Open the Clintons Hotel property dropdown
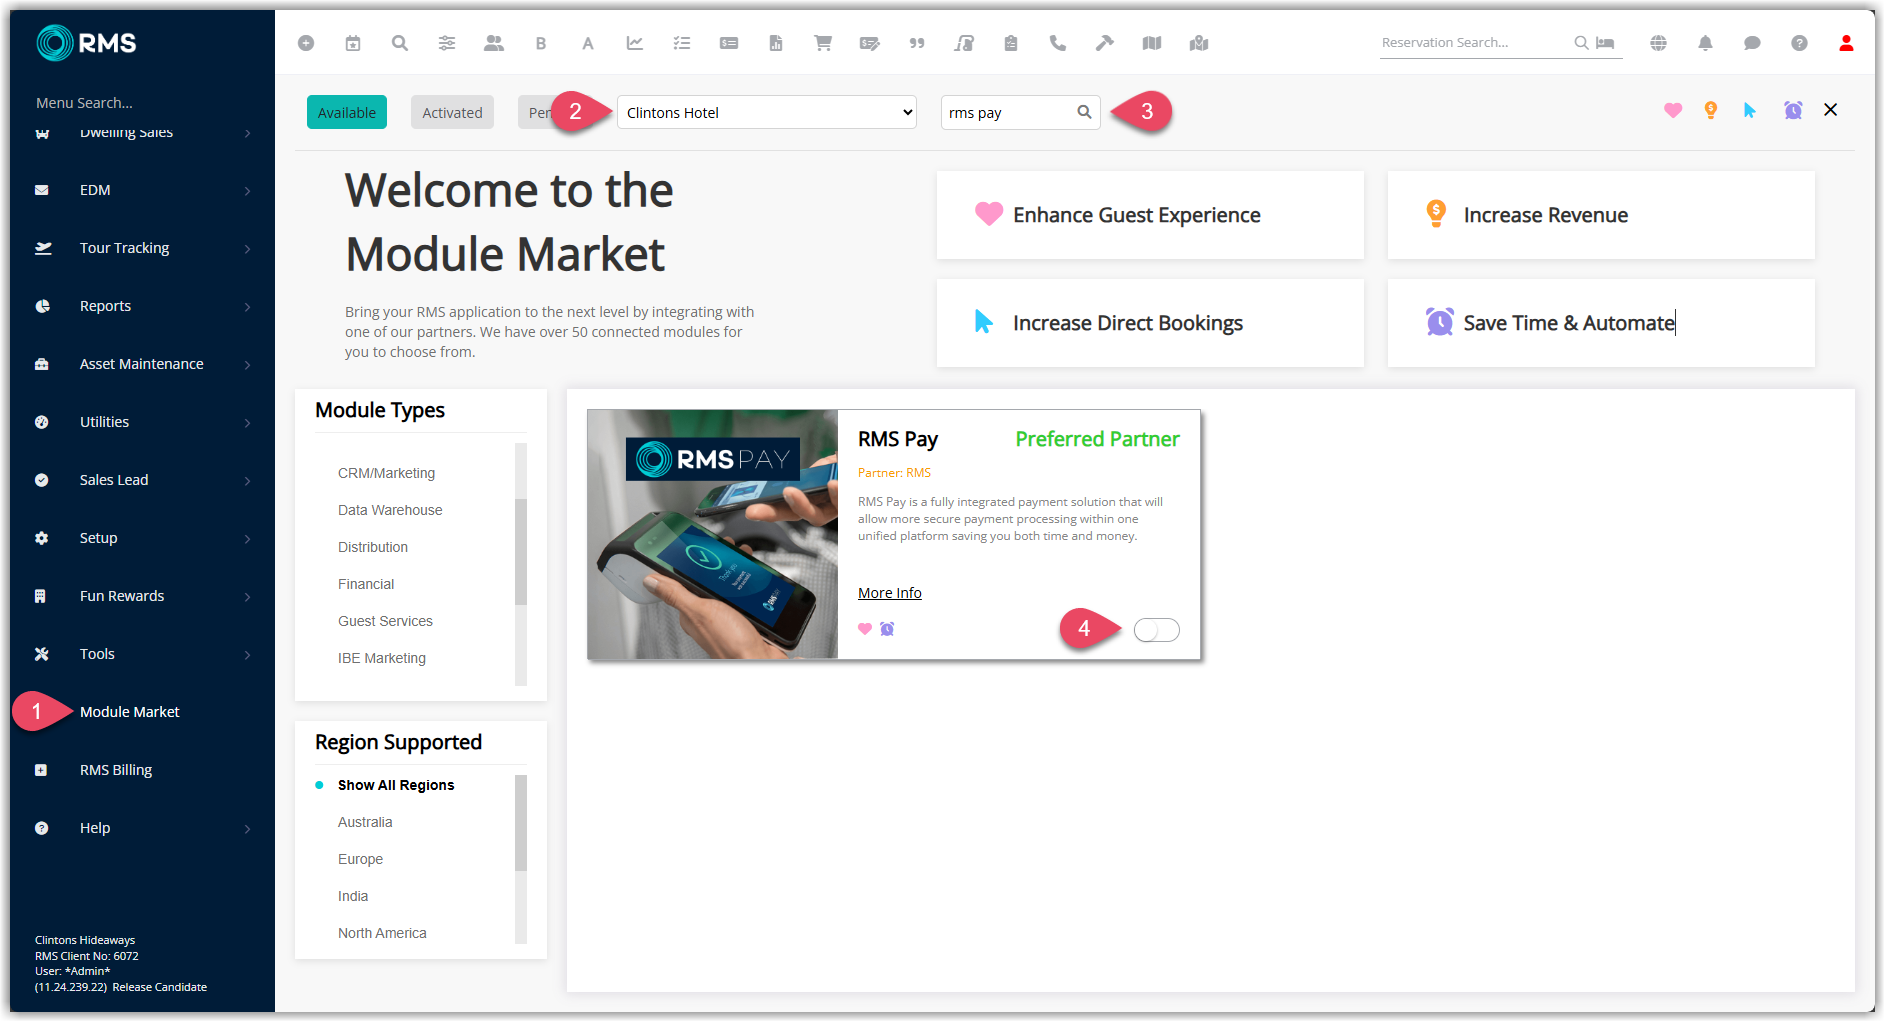 767,112
